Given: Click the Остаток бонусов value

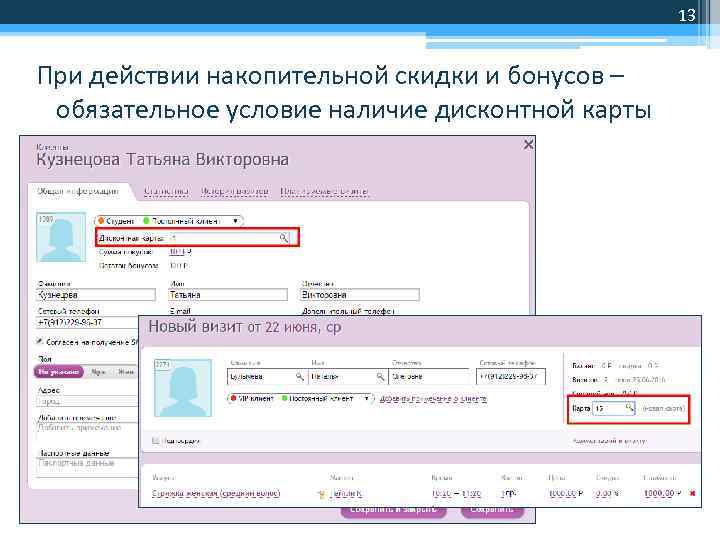Looking at the screenshot, I should point(179,265).
